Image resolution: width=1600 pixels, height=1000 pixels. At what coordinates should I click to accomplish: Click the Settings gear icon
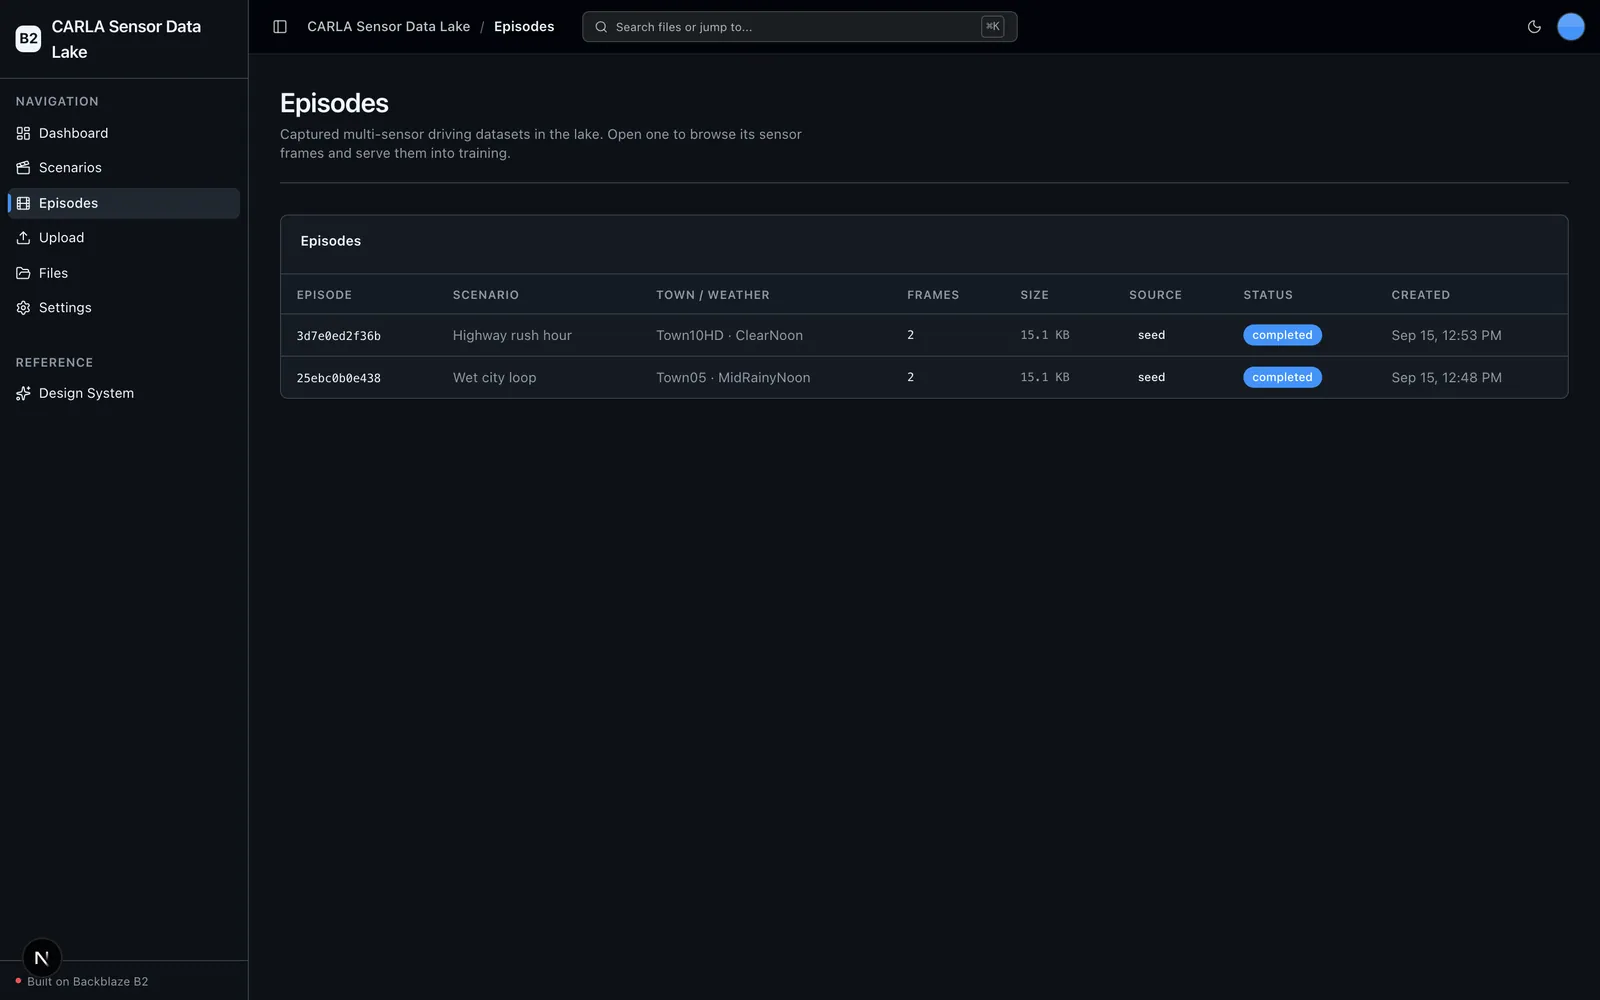click(23, 308)
